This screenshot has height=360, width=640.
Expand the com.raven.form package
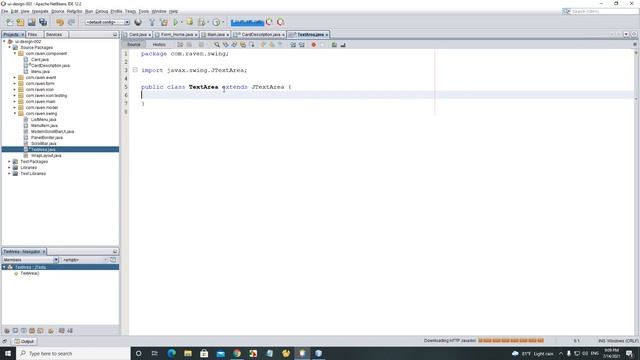point(15,83)
